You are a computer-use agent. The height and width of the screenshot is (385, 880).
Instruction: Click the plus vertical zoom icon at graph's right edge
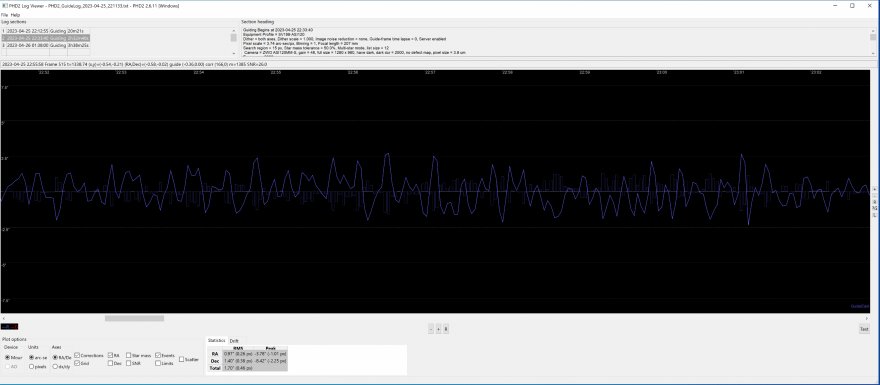pos(874,189)
